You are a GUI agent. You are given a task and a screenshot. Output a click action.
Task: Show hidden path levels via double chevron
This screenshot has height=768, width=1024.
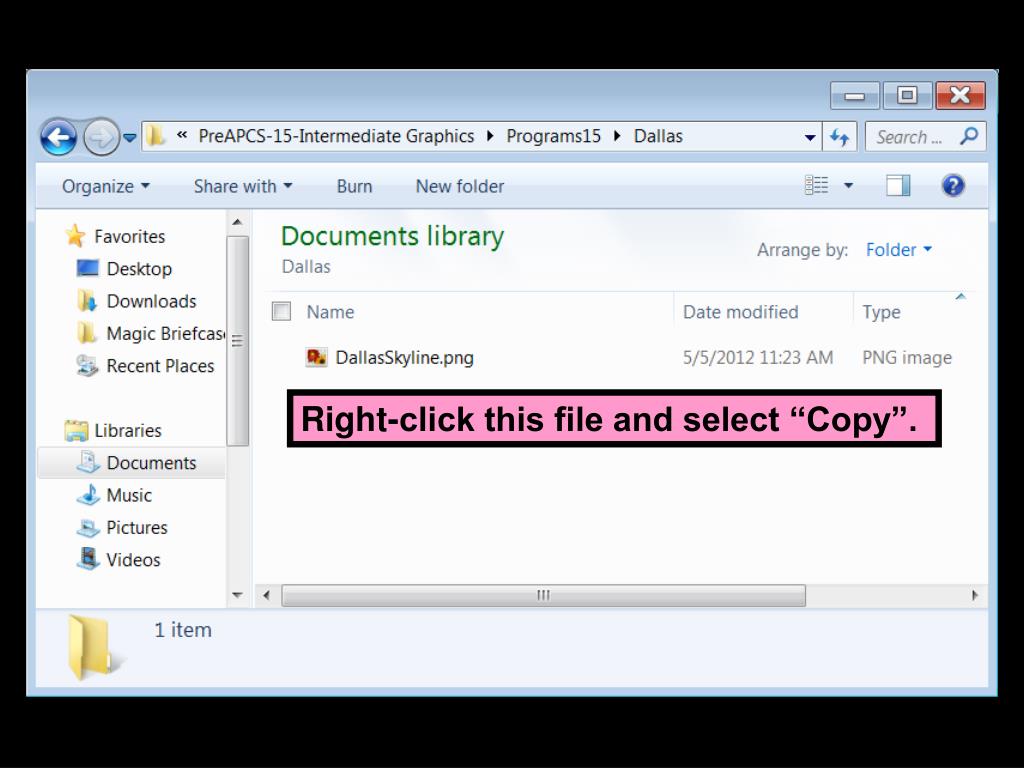[x=182, y=135]
